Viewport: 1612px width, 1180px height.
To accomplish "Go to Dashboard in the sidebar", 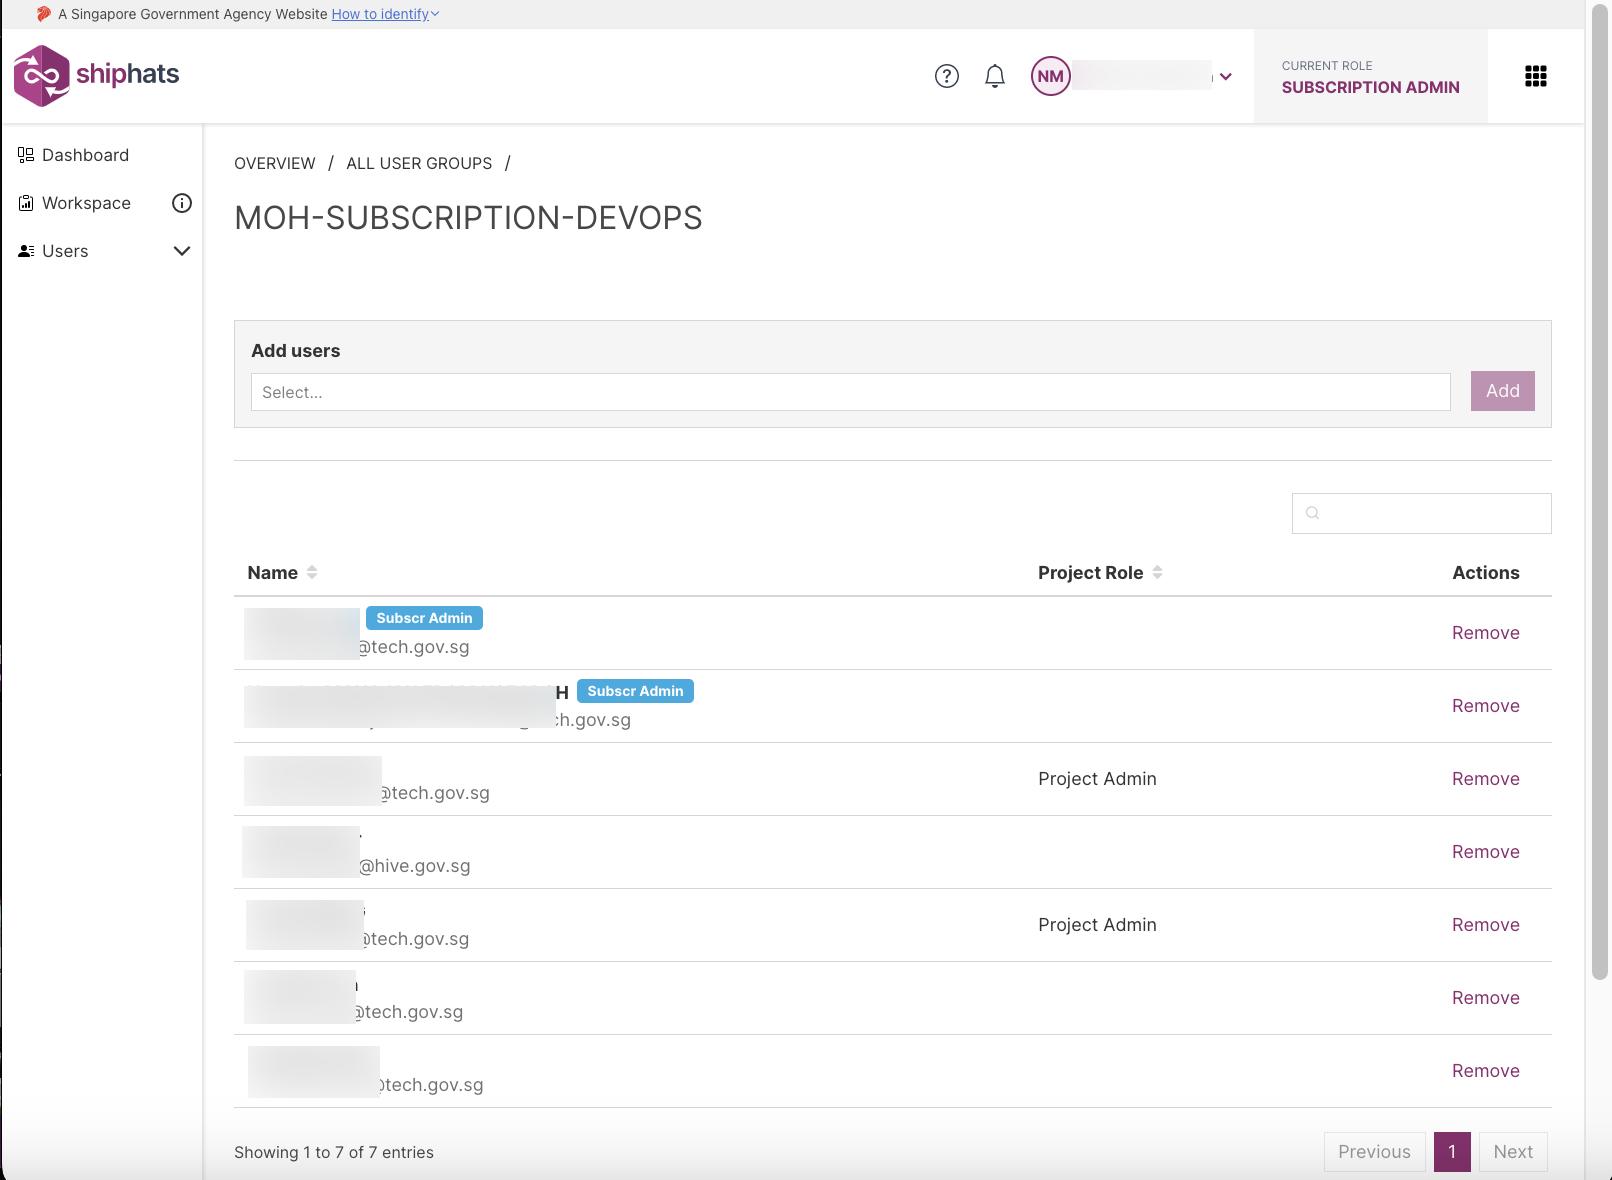I will tap(85, 155).
